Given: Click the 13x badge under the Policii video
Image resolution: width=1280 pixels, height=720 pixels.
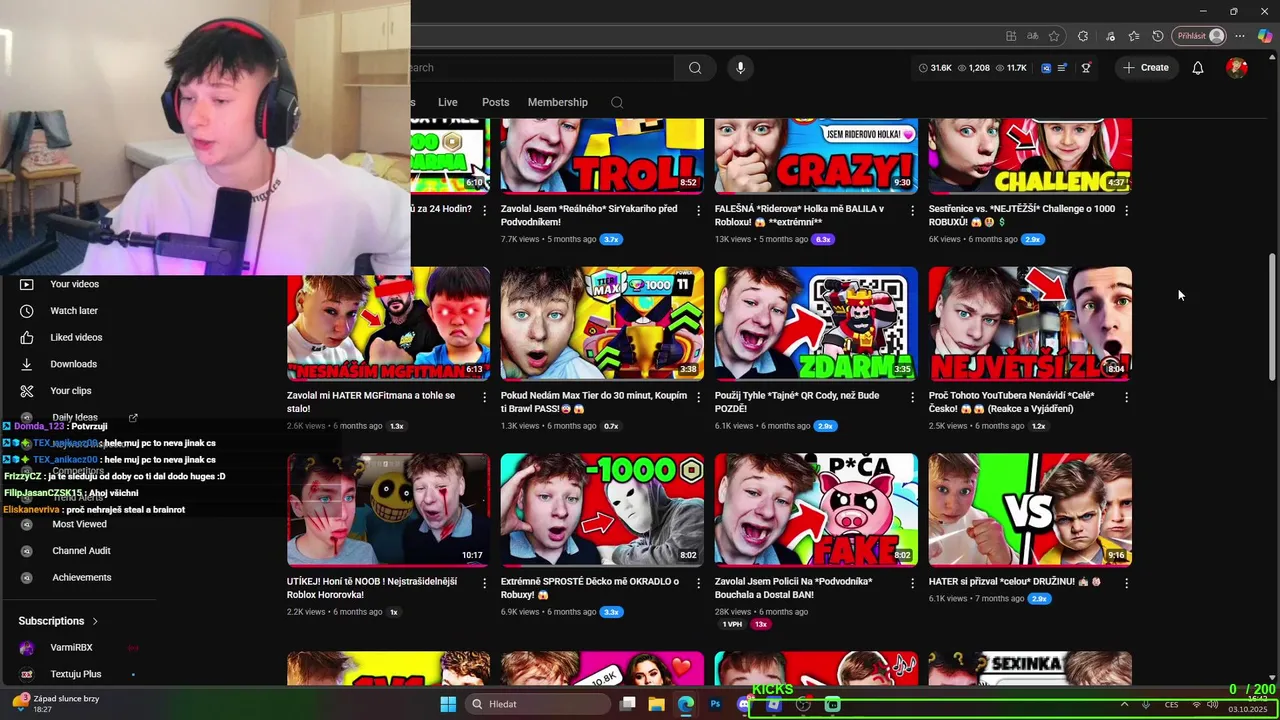Looking at the screenshot, I should click(x=761, y=624).
